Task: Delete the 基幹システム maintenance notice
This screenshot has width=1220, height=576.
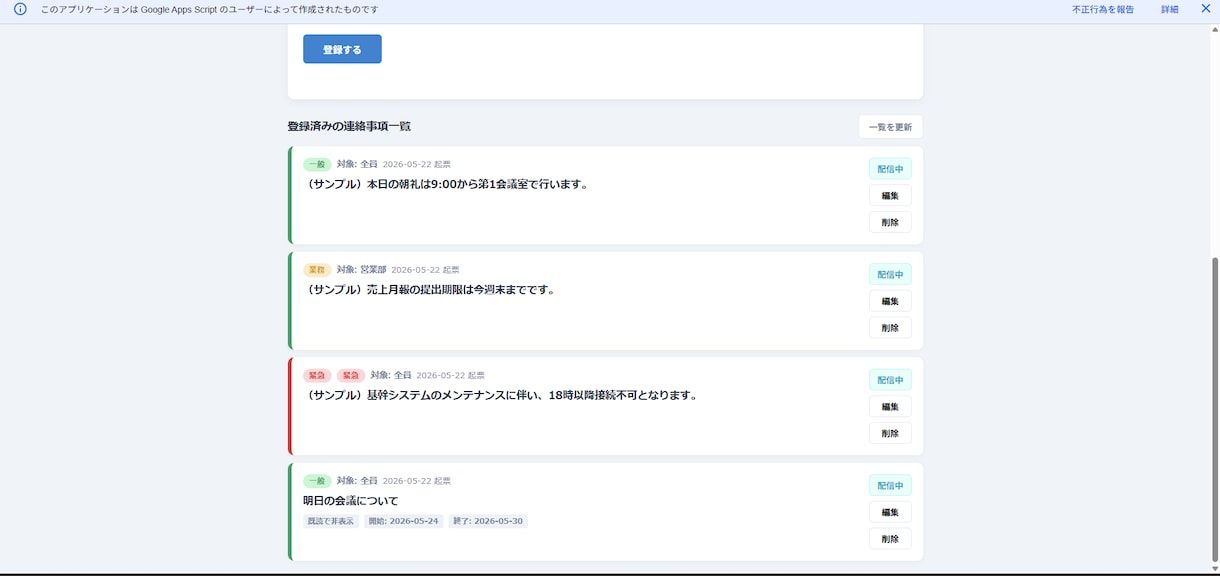Action: (890, 433)
